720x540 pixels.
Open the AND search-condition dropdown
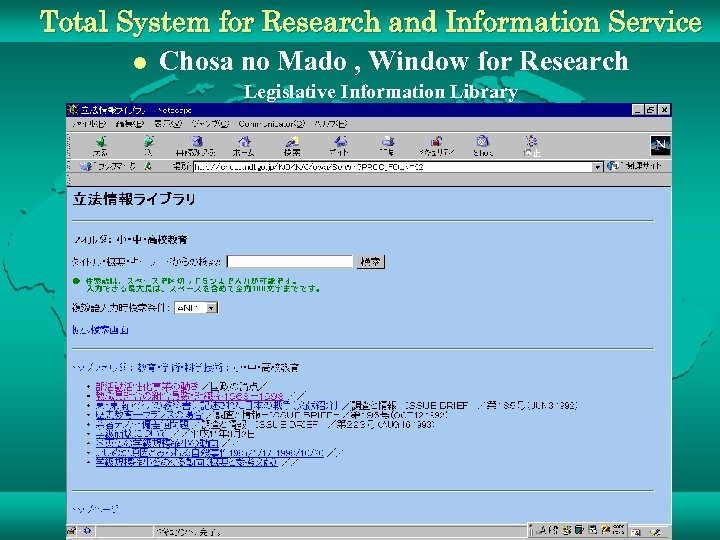coord(196,308)
